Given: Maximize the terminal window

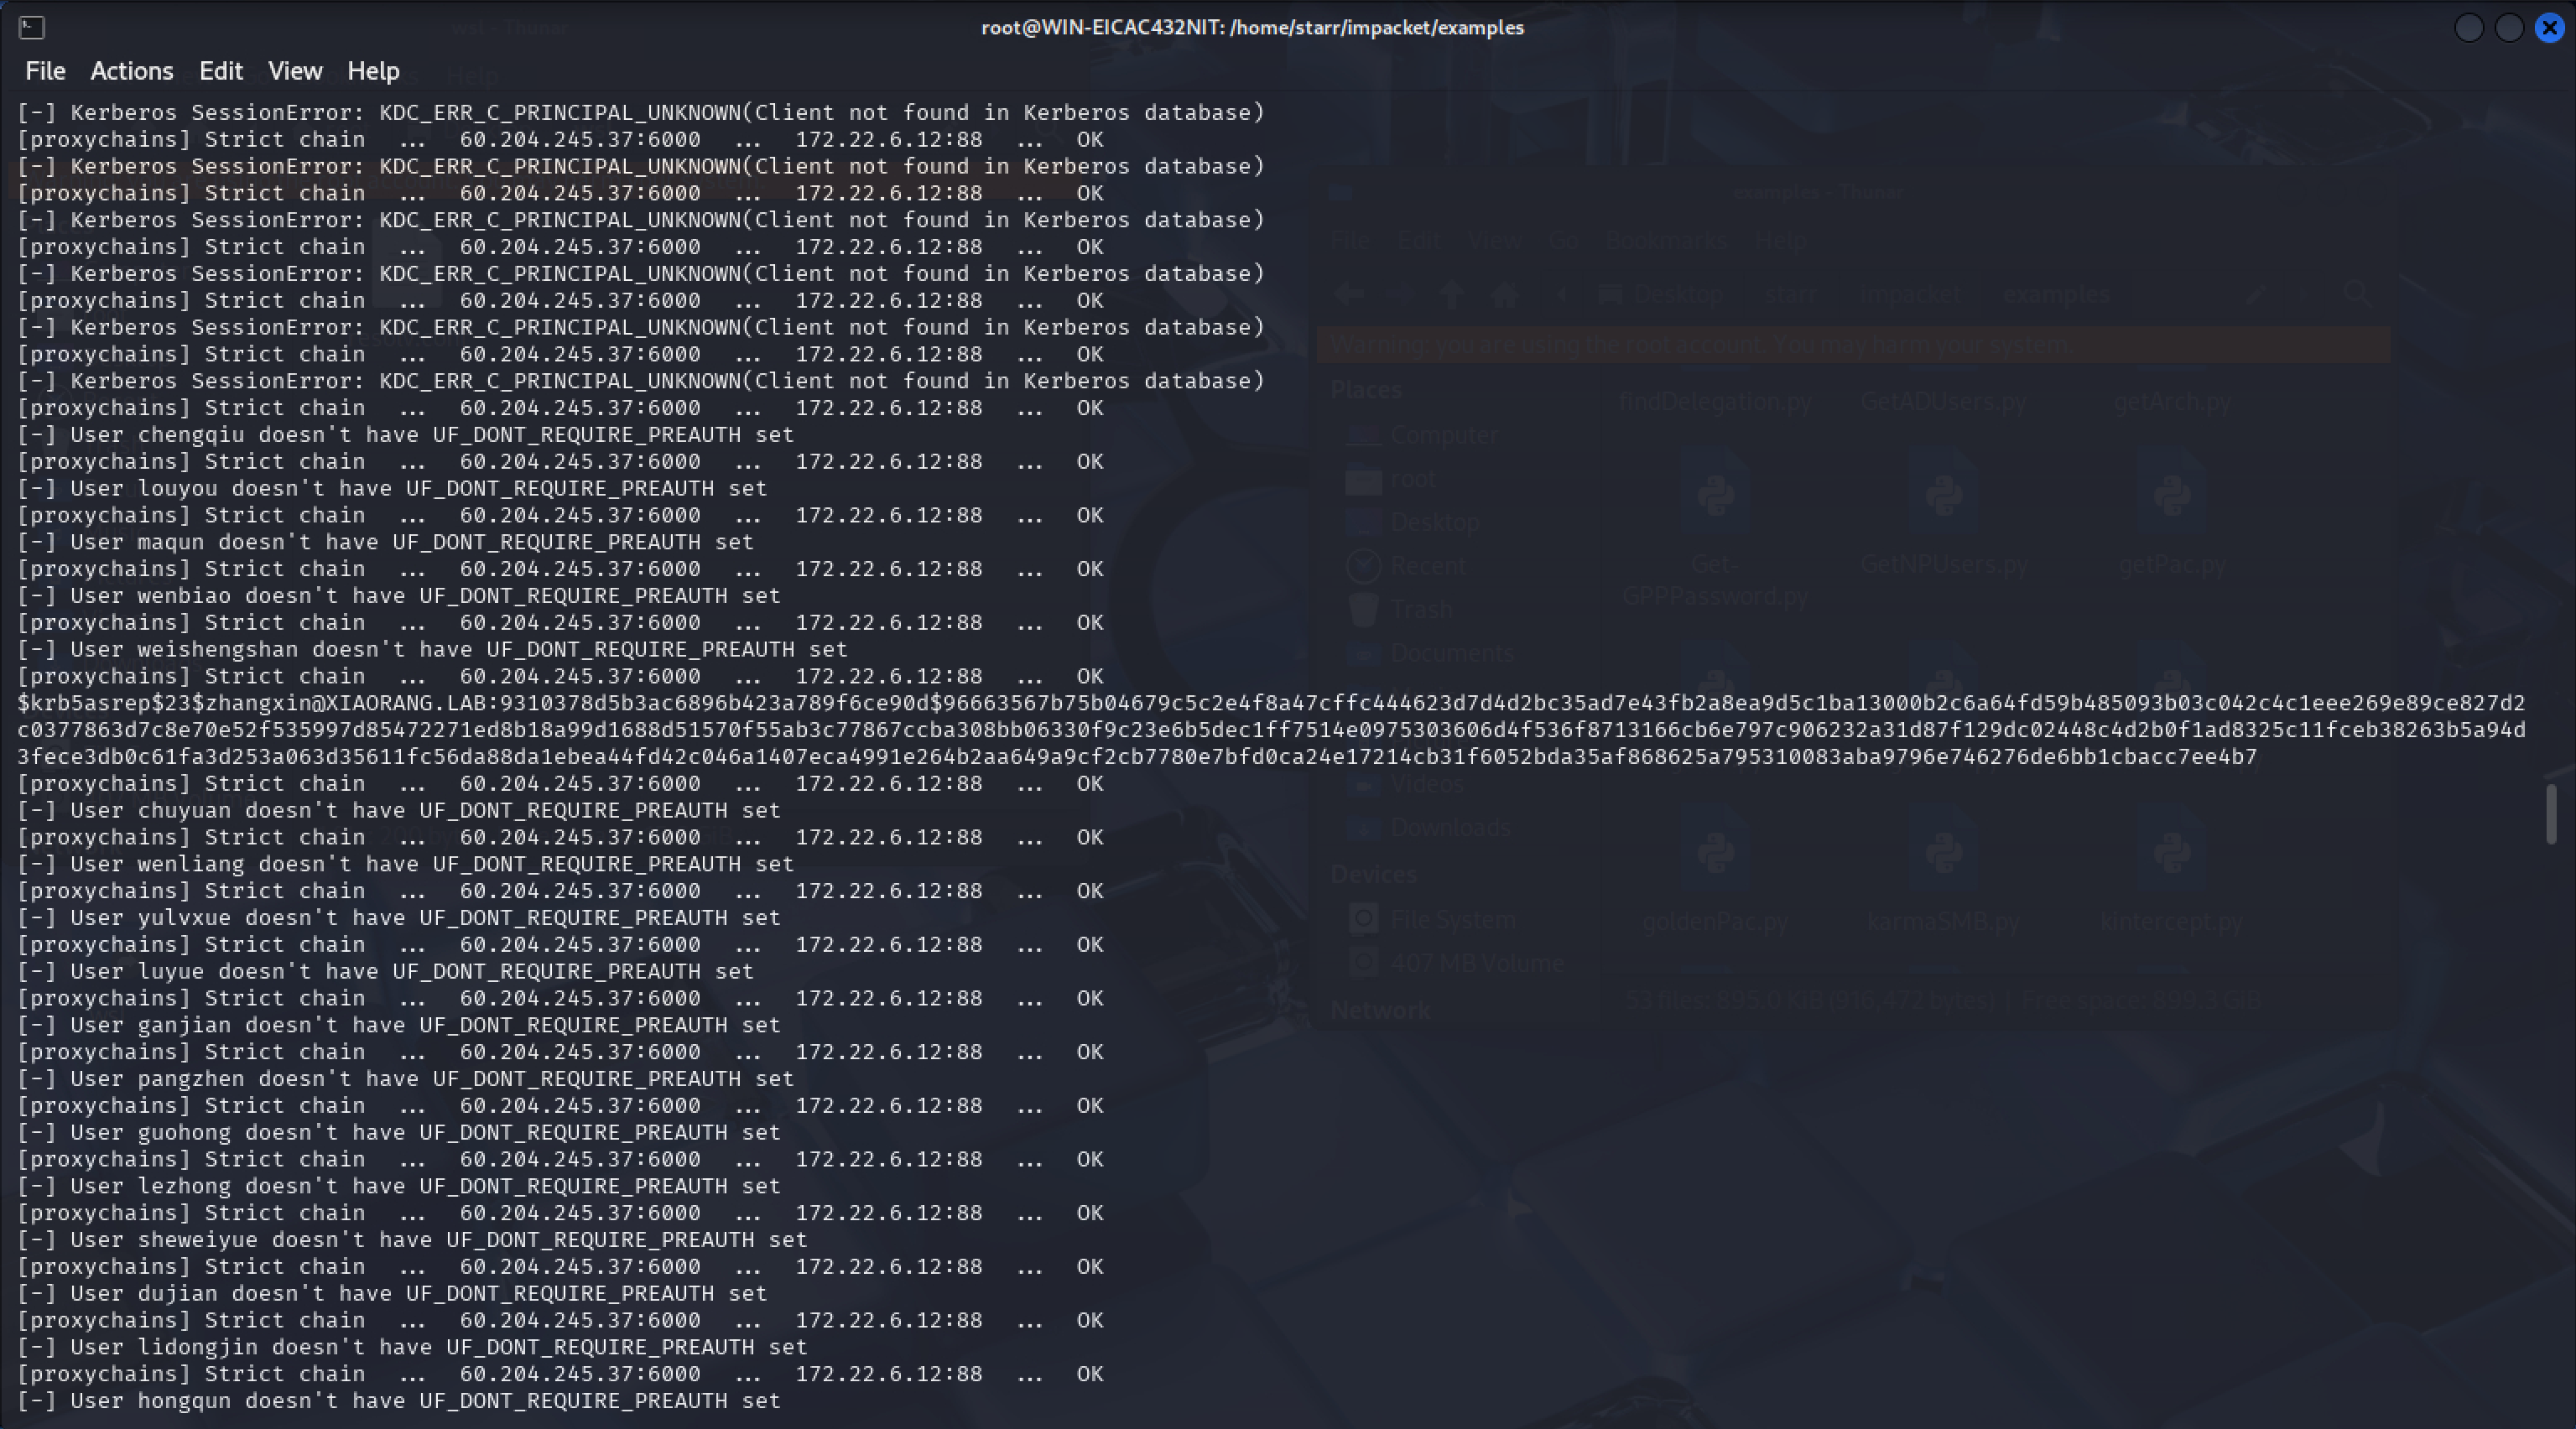Looking at the screenshot, I should tap(2509, 28).
